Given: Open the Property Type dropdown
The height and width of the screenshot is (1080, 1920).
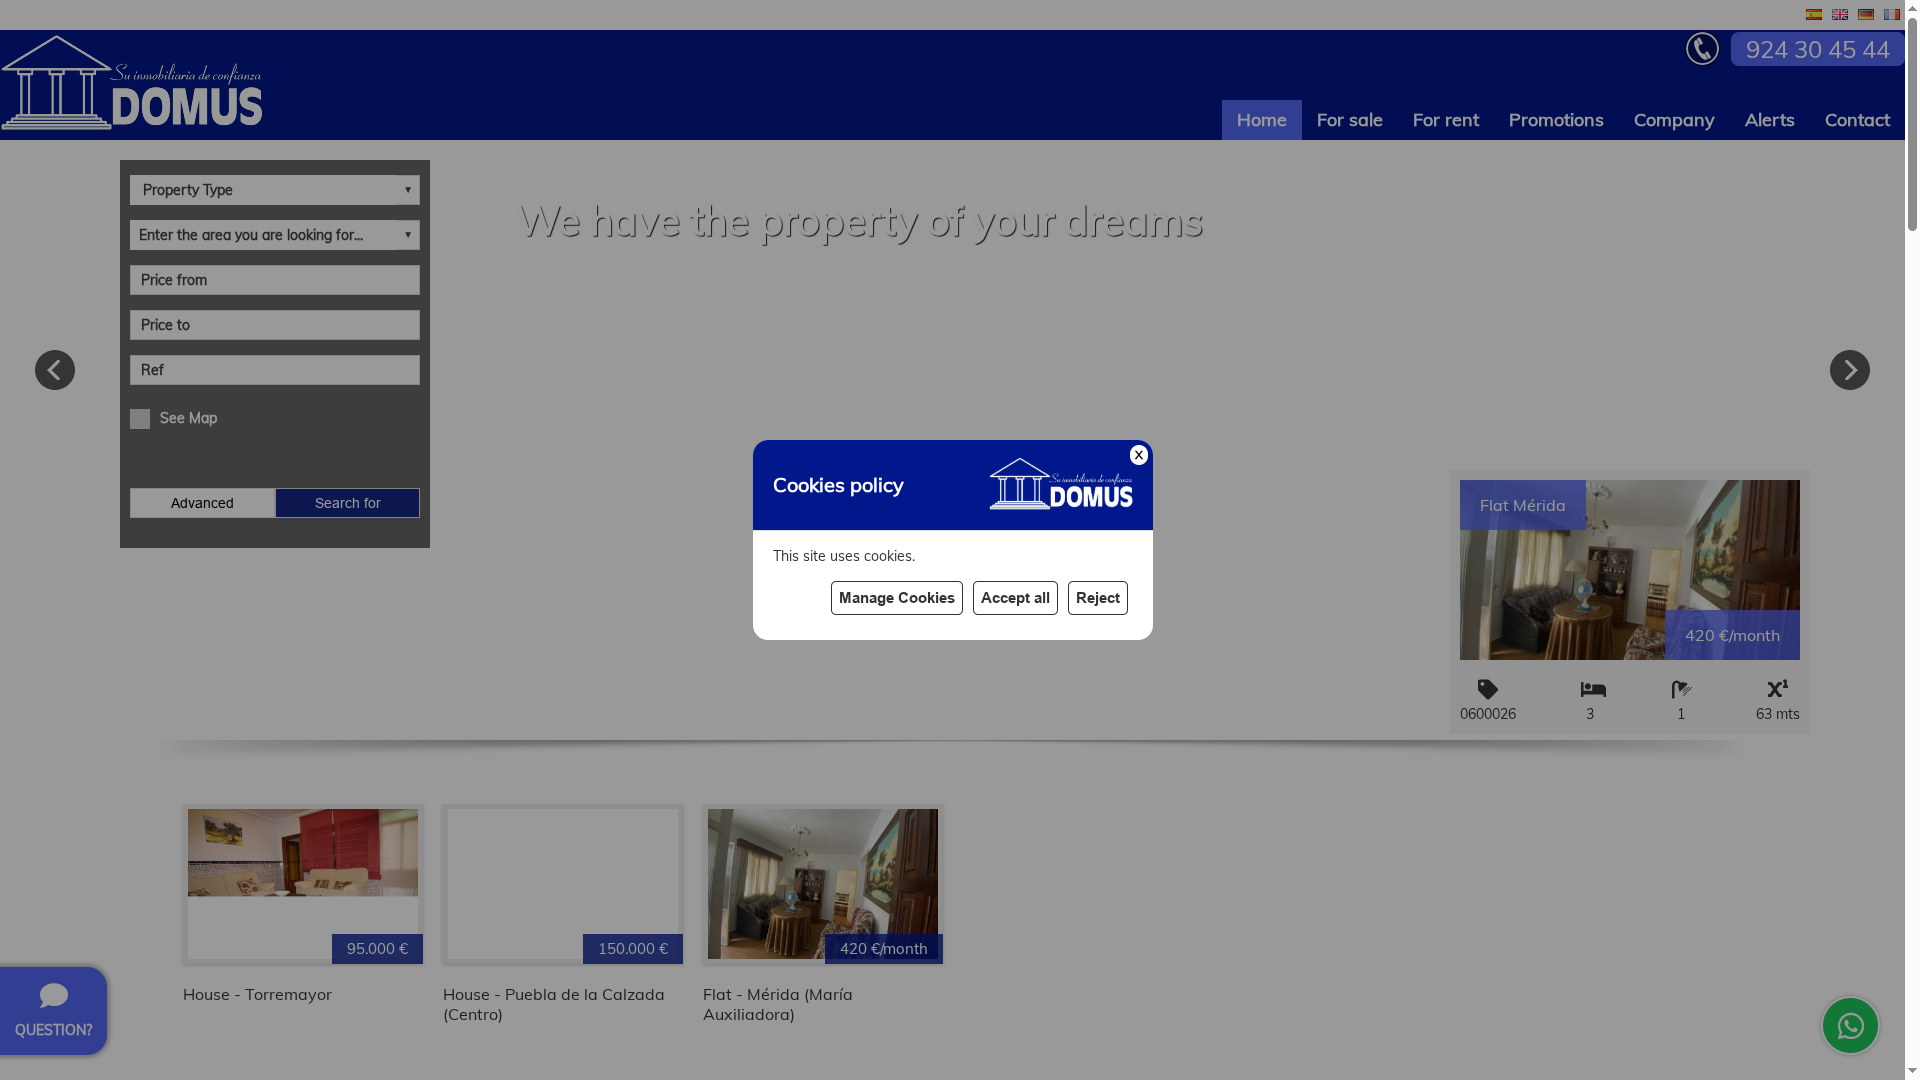Looking at the screenshot, I should pyautogui.click(x=275, y=190).
